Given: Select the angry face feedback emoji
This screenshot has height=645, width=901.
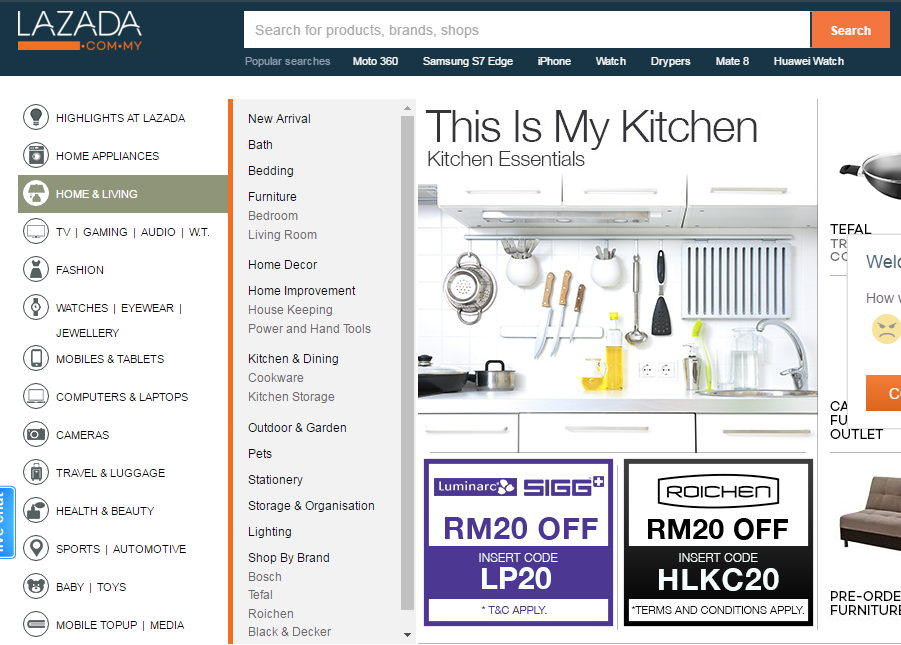Looking at the screenshot, I should pos(886,329).
